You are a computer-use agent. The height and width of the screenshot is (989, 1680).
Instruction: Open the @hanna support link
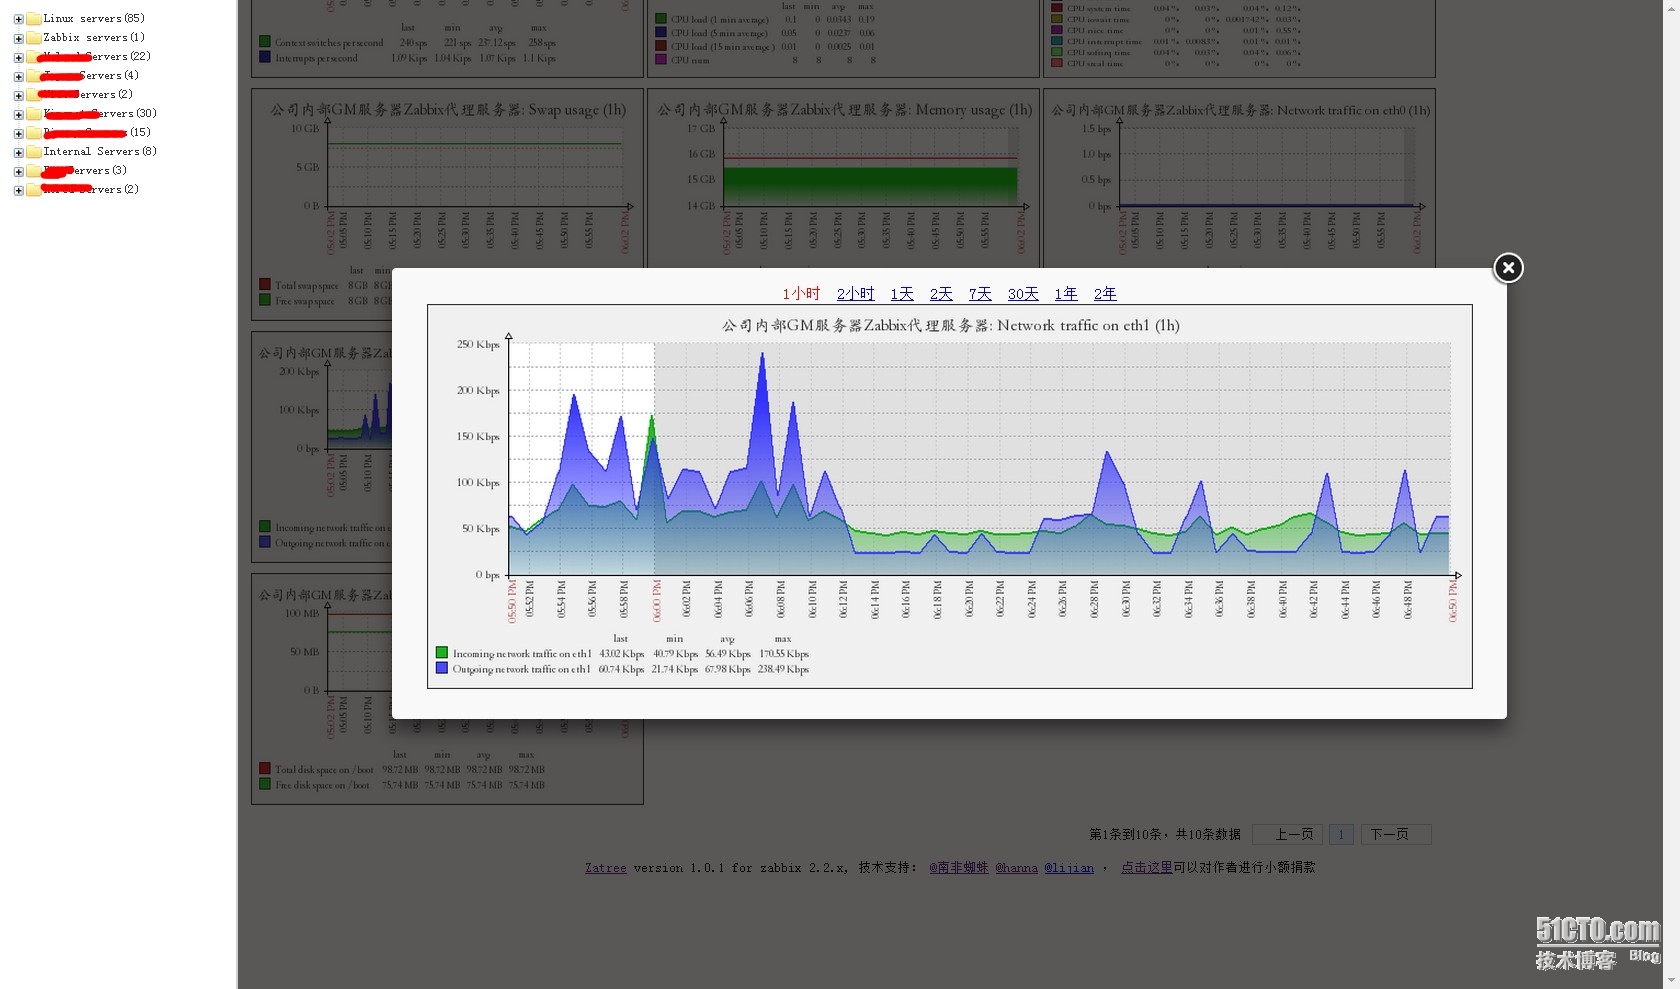click(1016, 868)
